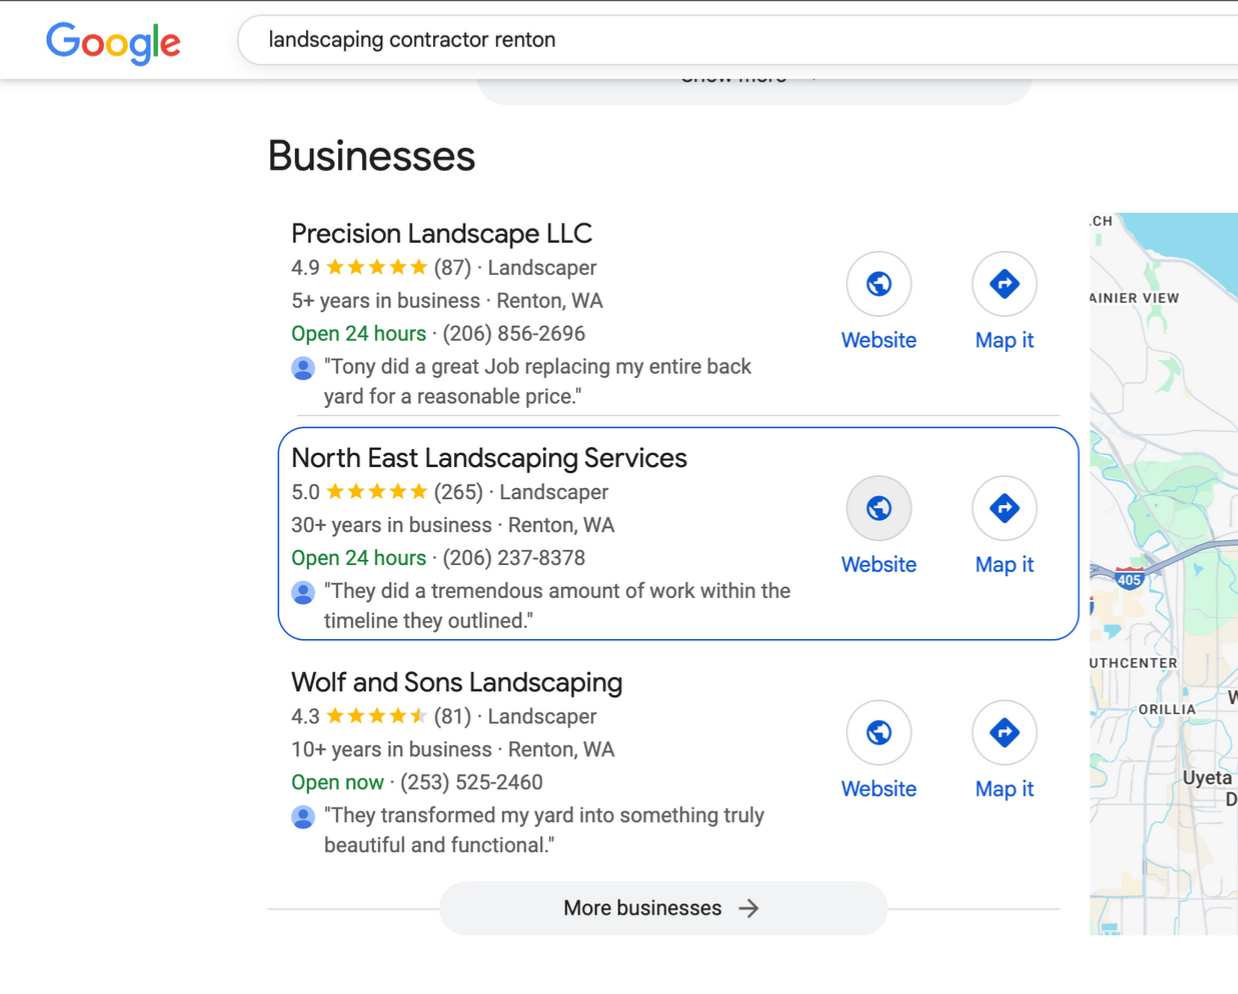Click the search box with landscaping query
Screen dimensions: 1238x994
pos(700,40)
